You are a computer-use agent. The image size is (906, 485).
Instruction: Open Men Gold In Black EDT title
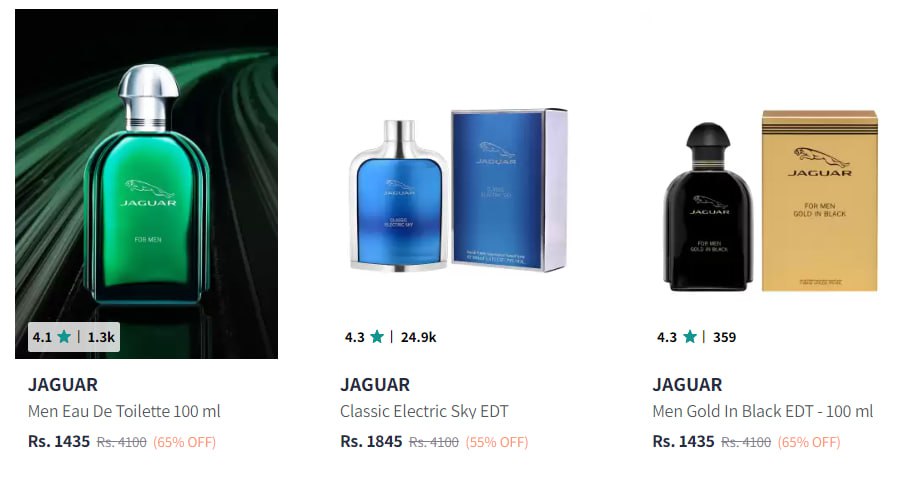pyautogui.click(x=763, y=412)
